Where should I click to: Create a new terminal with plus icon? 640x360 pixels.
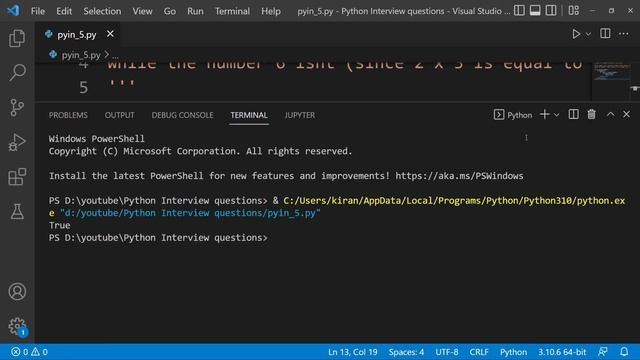click(544, 115)
